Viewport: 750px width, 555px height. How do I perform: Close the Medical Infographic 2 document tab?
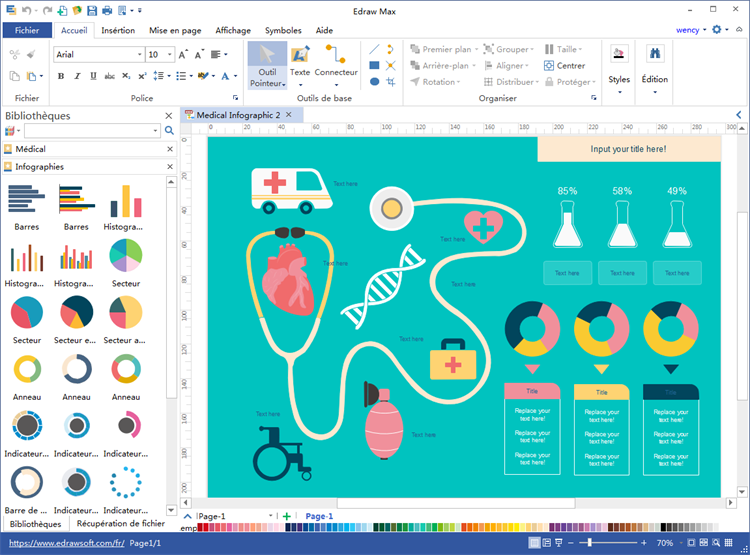[288, 115]
